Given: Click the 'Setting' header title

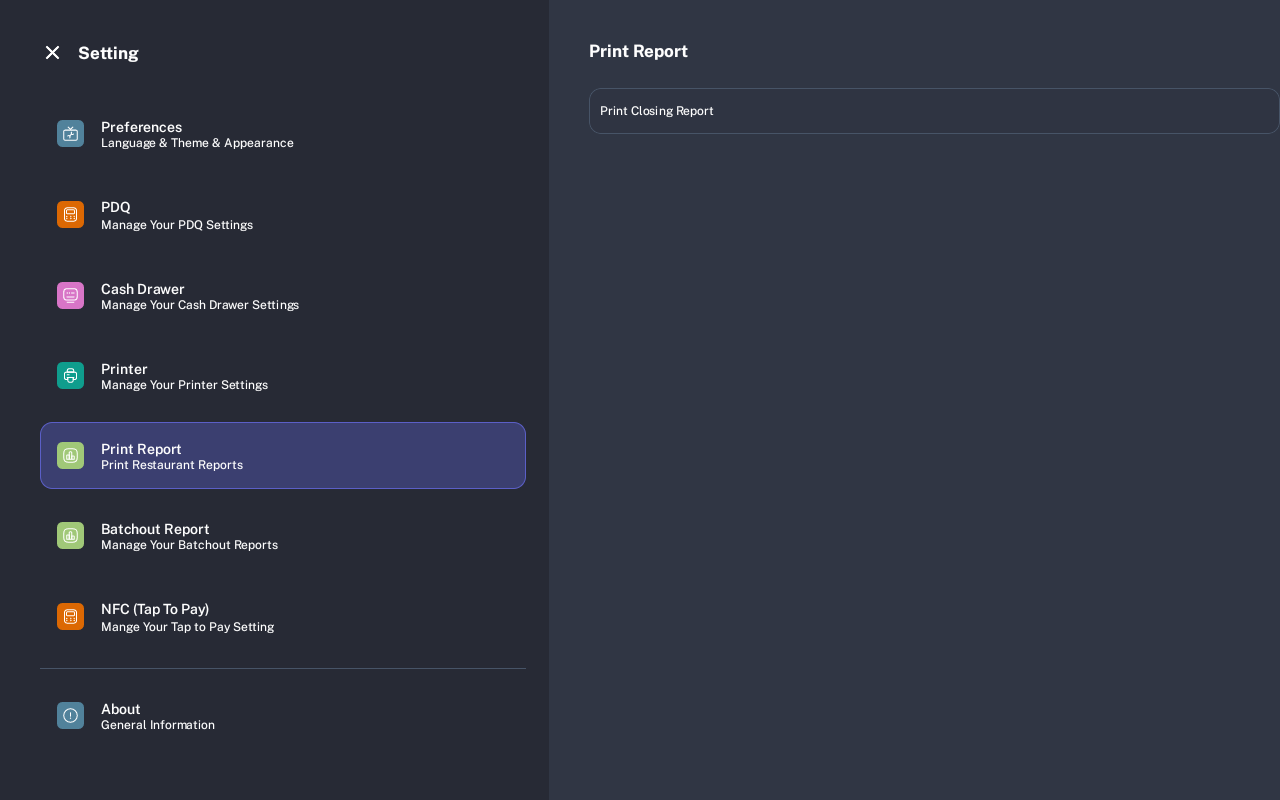Looking at the screenshot, I should click(108, 53).
